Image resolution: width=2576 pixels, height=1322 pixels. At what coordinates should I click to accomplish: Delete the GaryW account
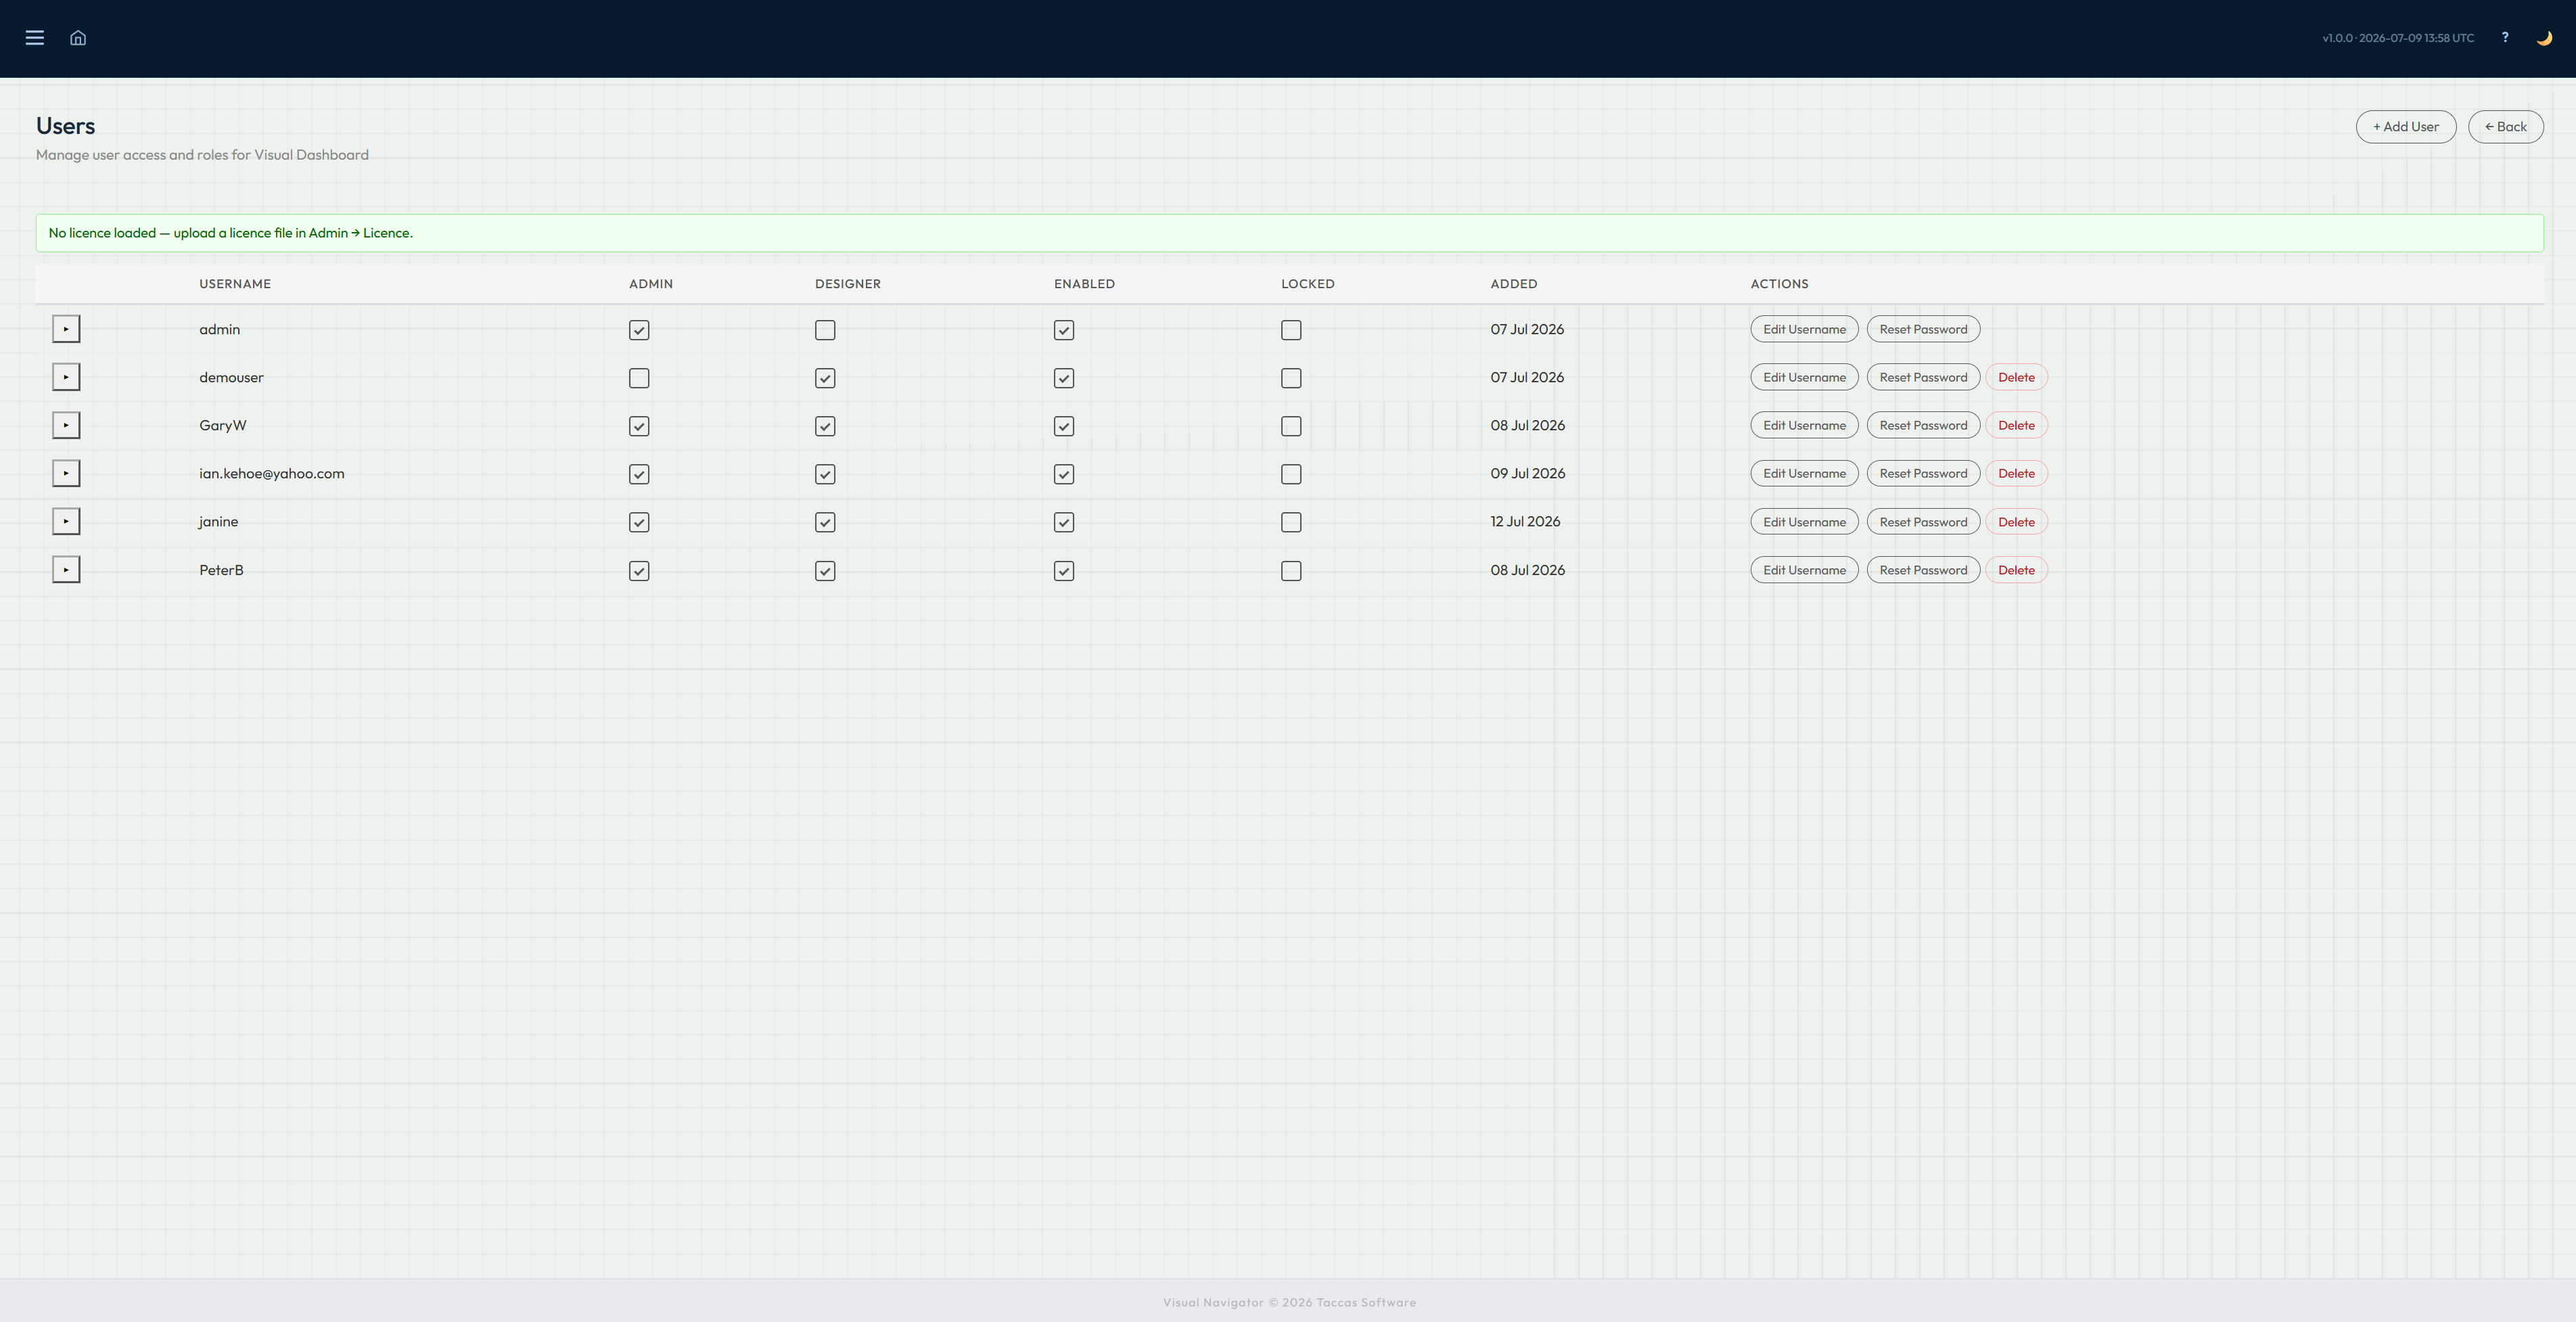click(2016, 425)
